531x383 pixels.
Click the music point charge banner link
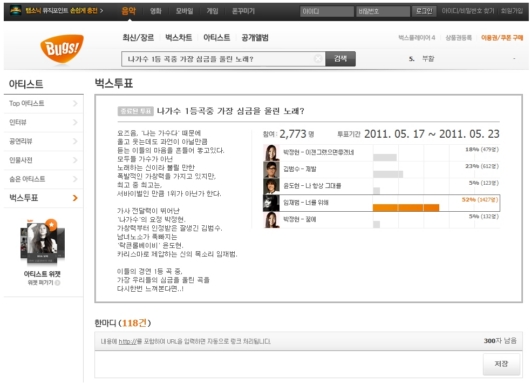[x=65, y=11]
